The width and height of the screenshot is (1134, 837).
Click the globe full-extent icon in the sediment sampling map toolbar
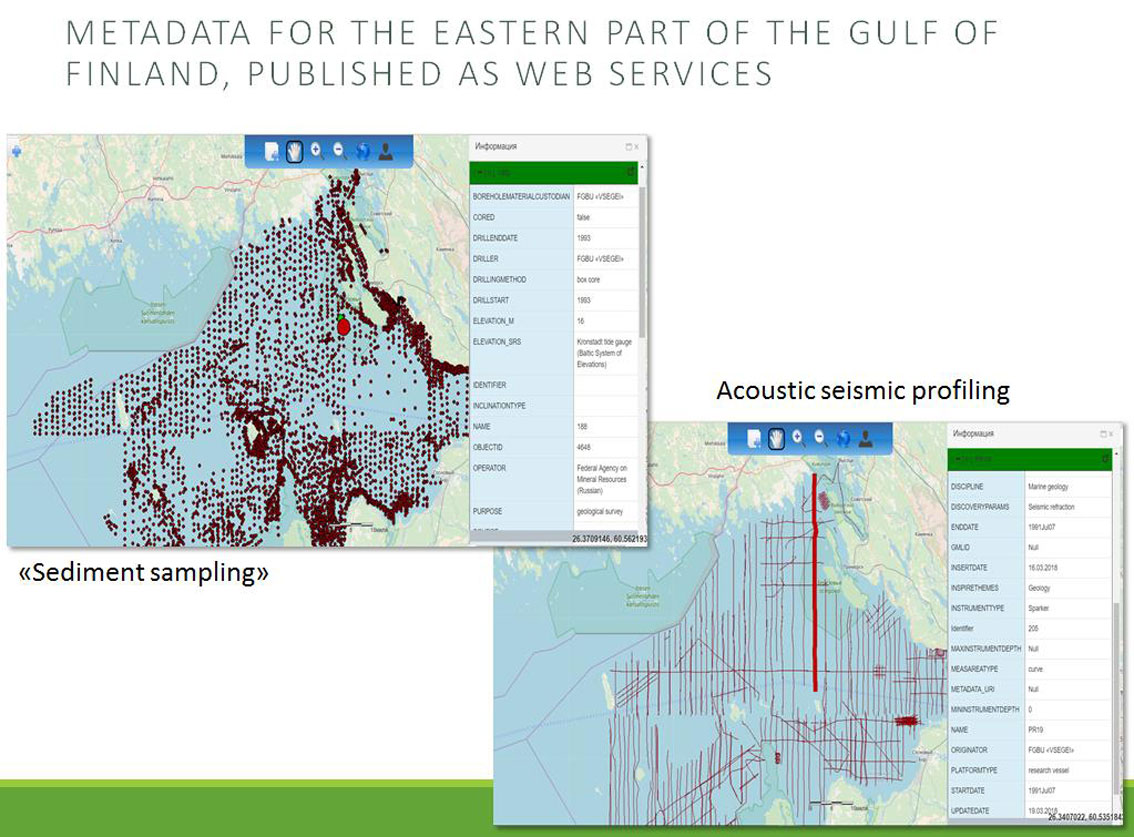tap(363, 151)
